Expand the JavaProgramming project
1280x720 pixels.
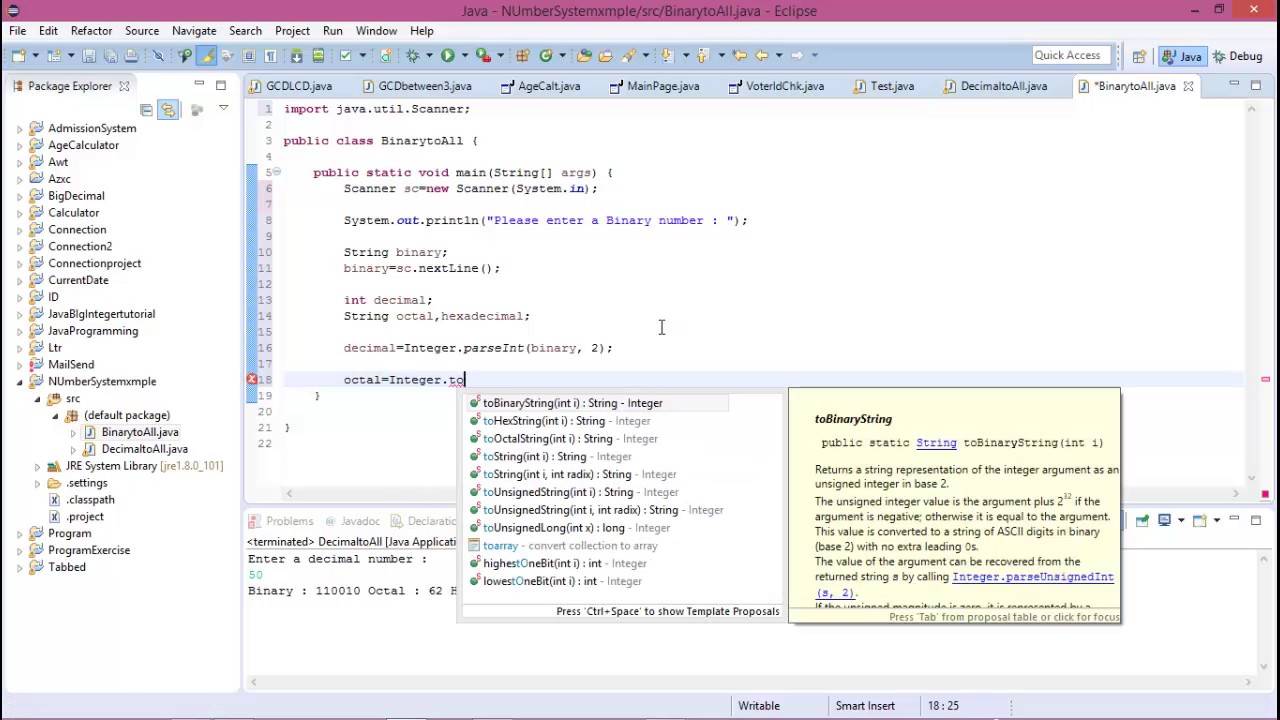click(x=19, y=331)
